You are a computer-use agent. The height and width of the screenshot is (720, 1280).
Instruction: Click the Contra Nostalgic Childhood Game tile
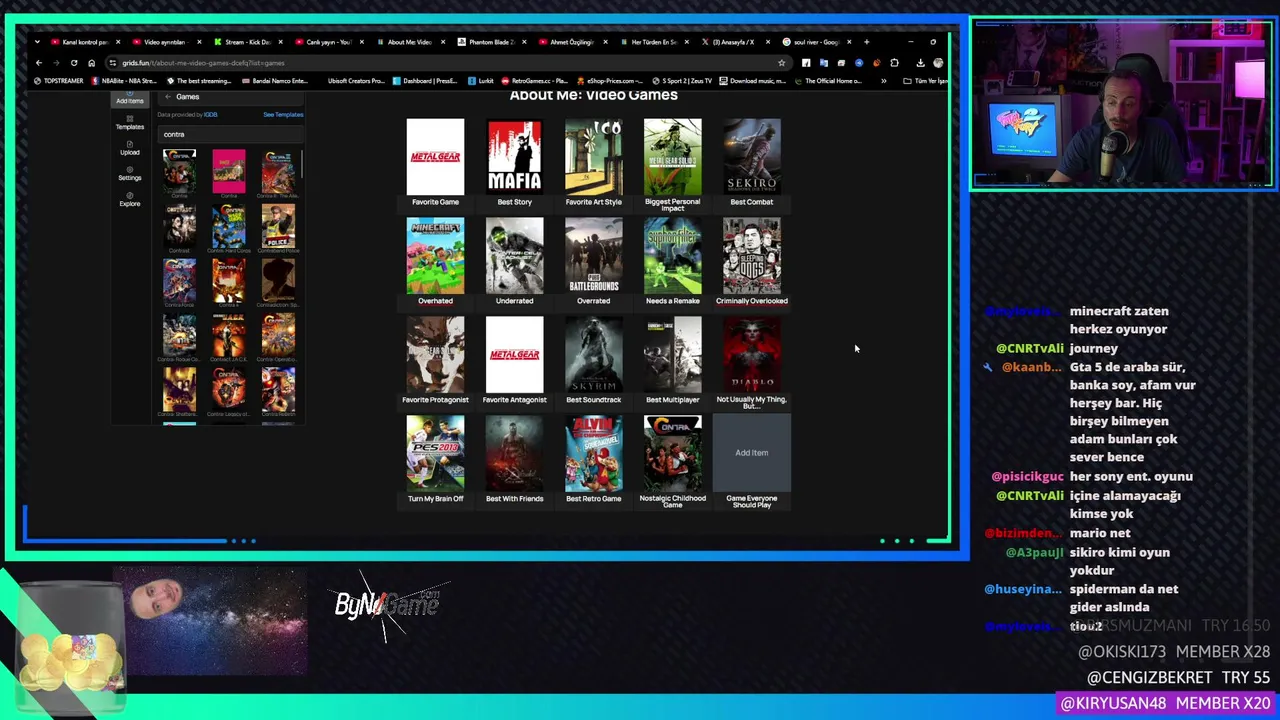point(672,454)
